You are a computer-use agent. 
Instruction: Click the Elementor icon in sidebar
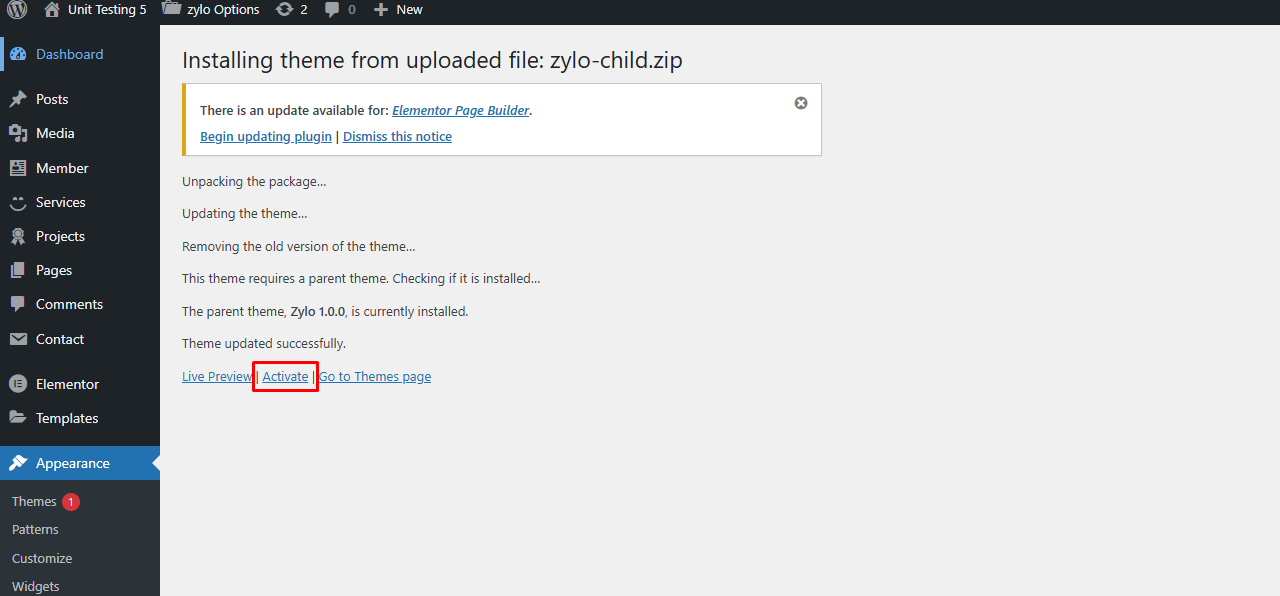pos(18,384)
